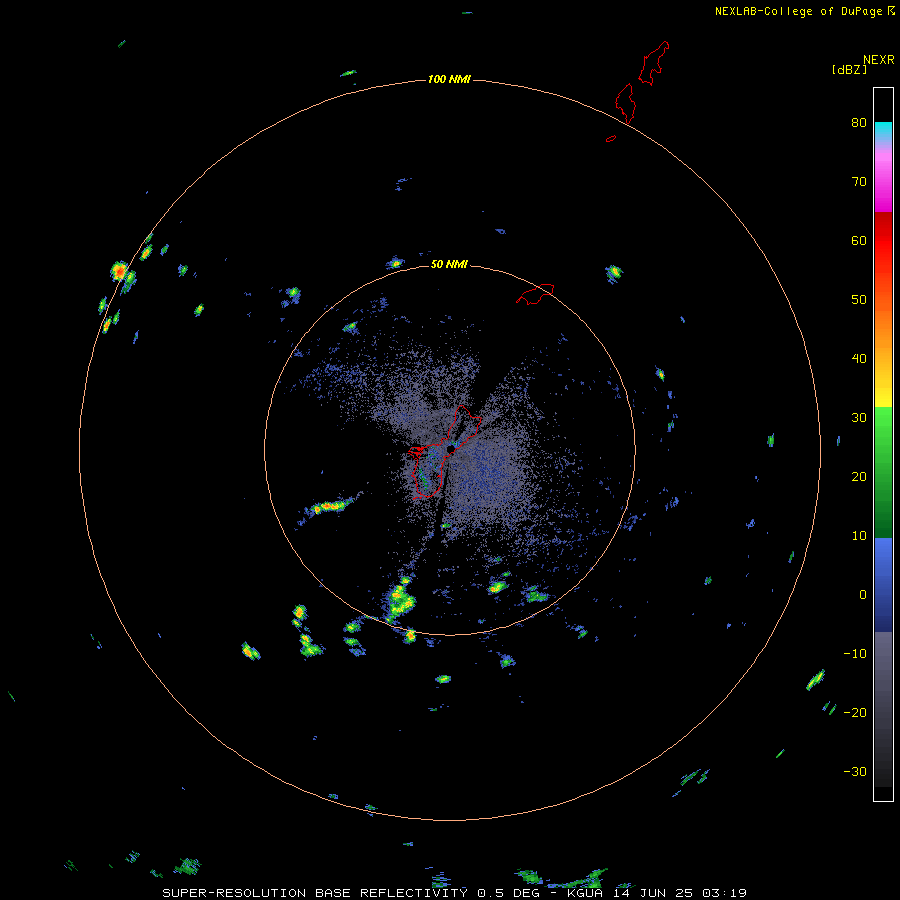This screenshot has height=900, width=900.
Task: Click the [dBZ] unit label
Action: click(x=848, y=70)
